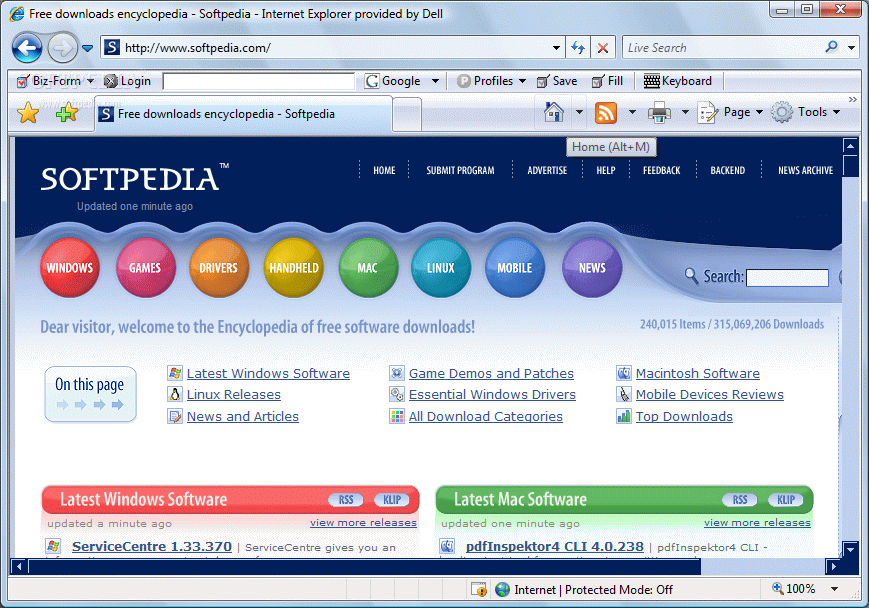Focus the address bar URL field
Viewport: 869px width, 608px height.
333,48
